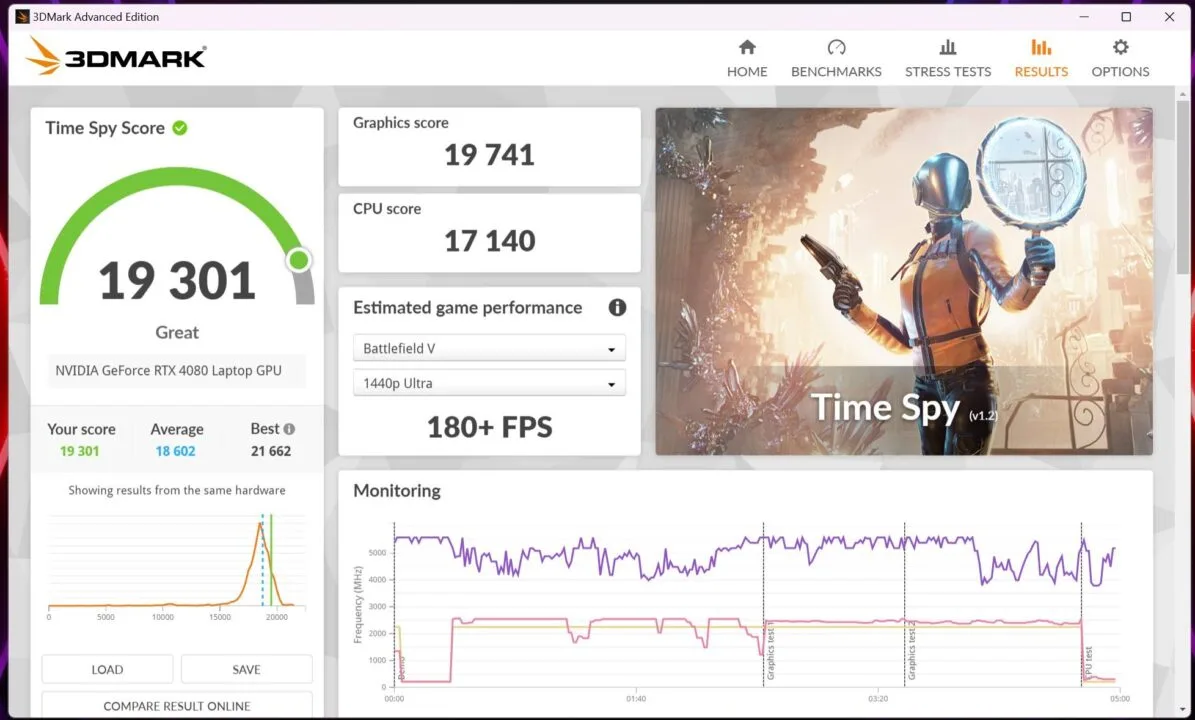
Task: Click the 3DMark logo
Action: [117, 57]
